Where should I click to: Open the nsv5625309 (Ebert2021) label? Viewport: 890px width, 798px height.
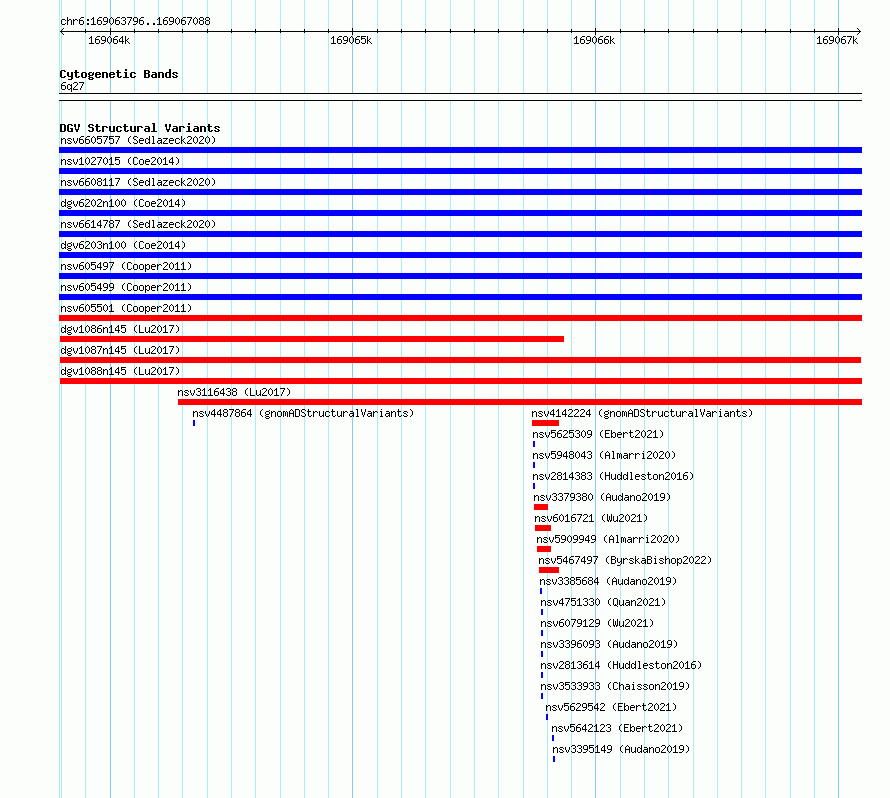coord(598,434)
